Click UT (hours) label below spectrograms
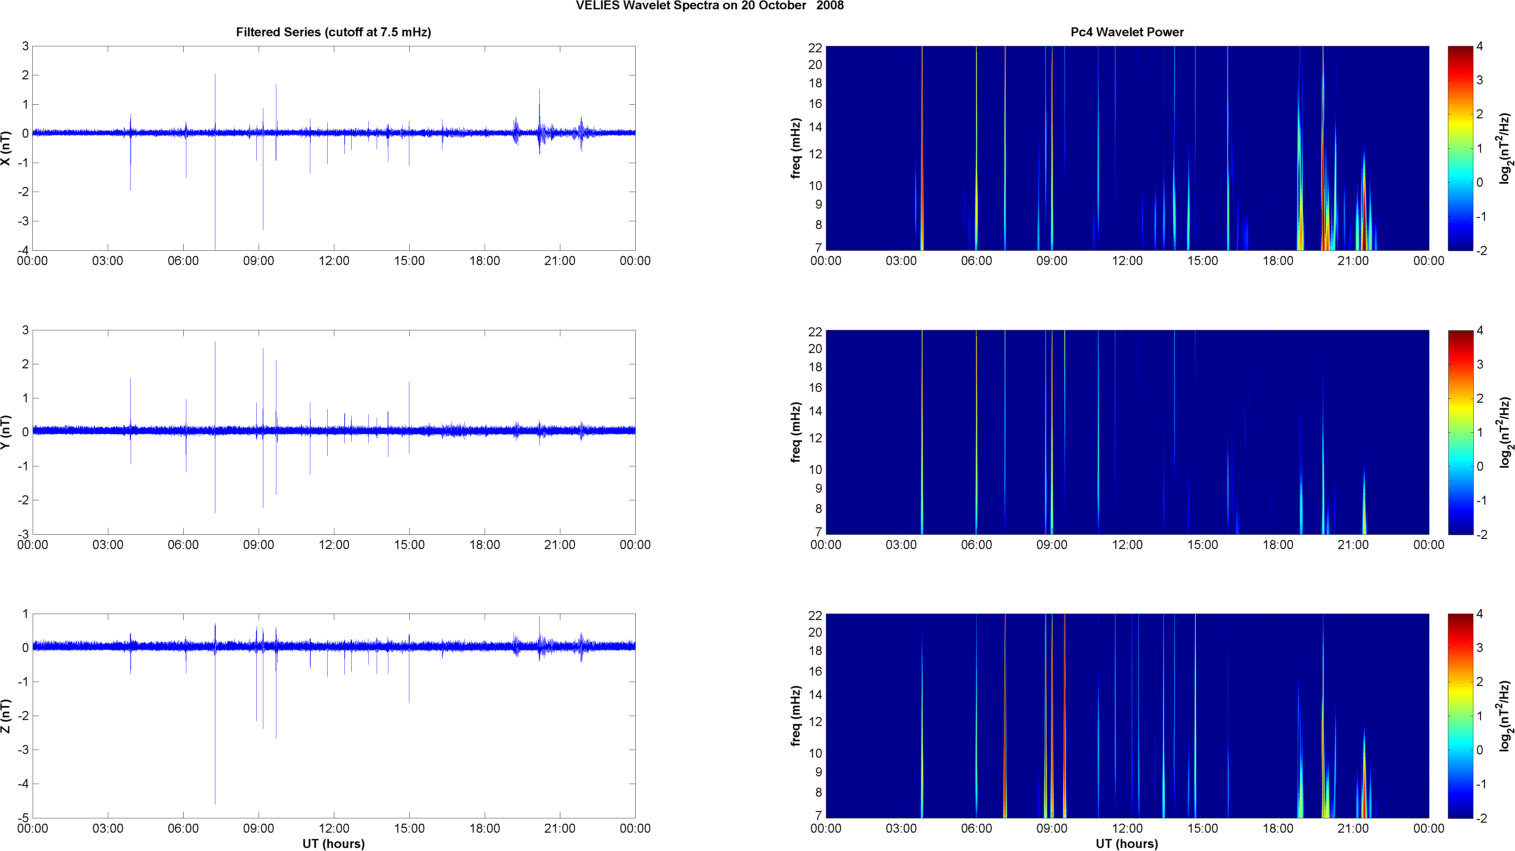Viewport: 1515px width, 851px height. point(1126,844)
